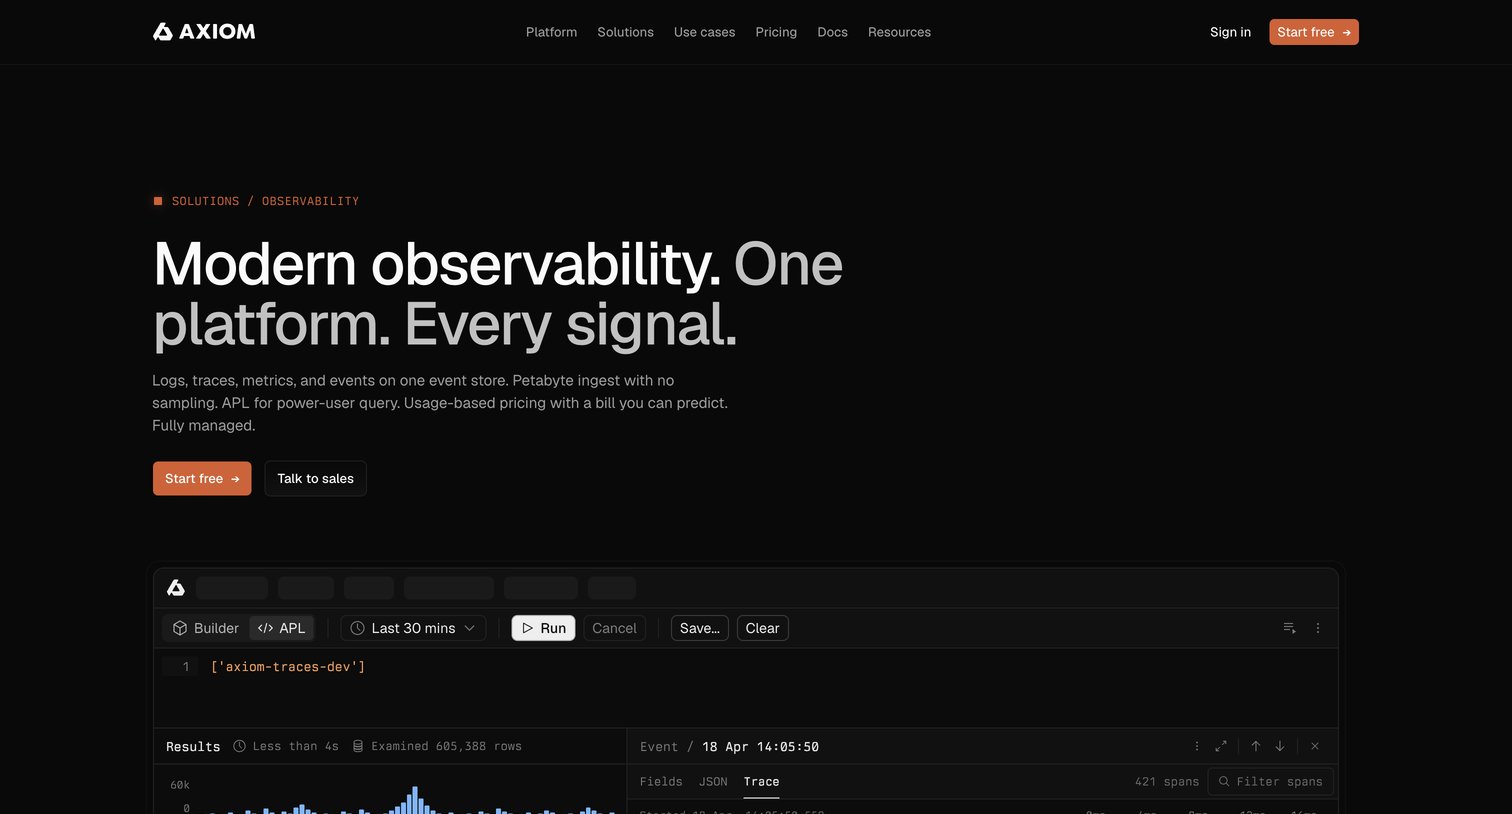The height and width of the screenshot is (814, 1512).
Task: Click the Save... button
Action: pos(699,628)
